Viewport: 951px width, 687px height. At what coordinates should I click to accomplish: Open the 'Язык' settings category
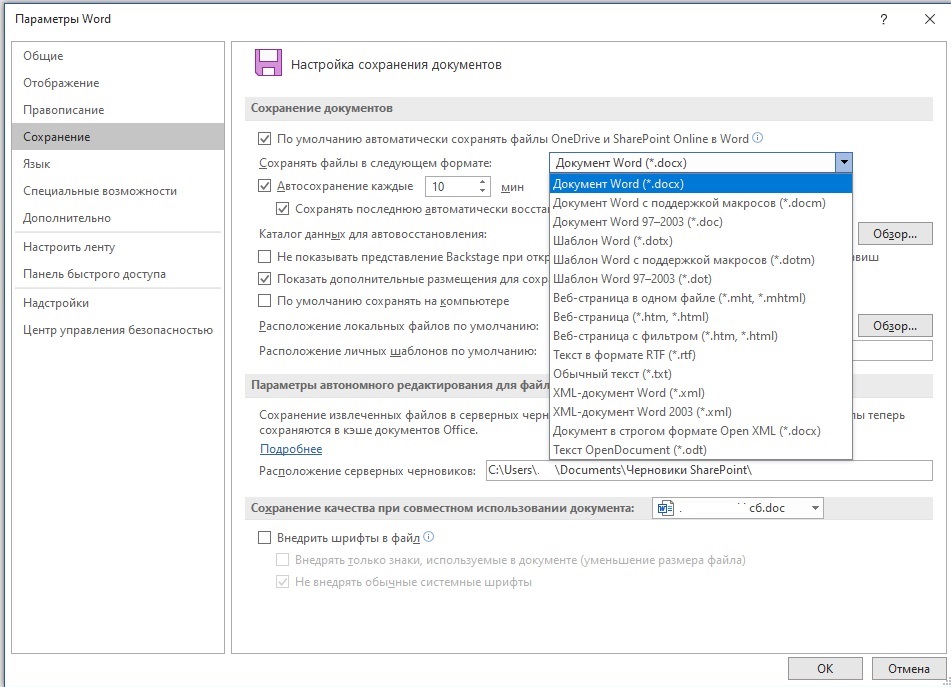118,164
